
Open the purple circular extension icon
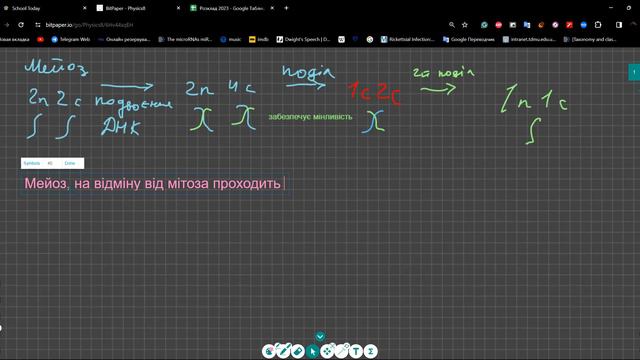click(555, 25)
